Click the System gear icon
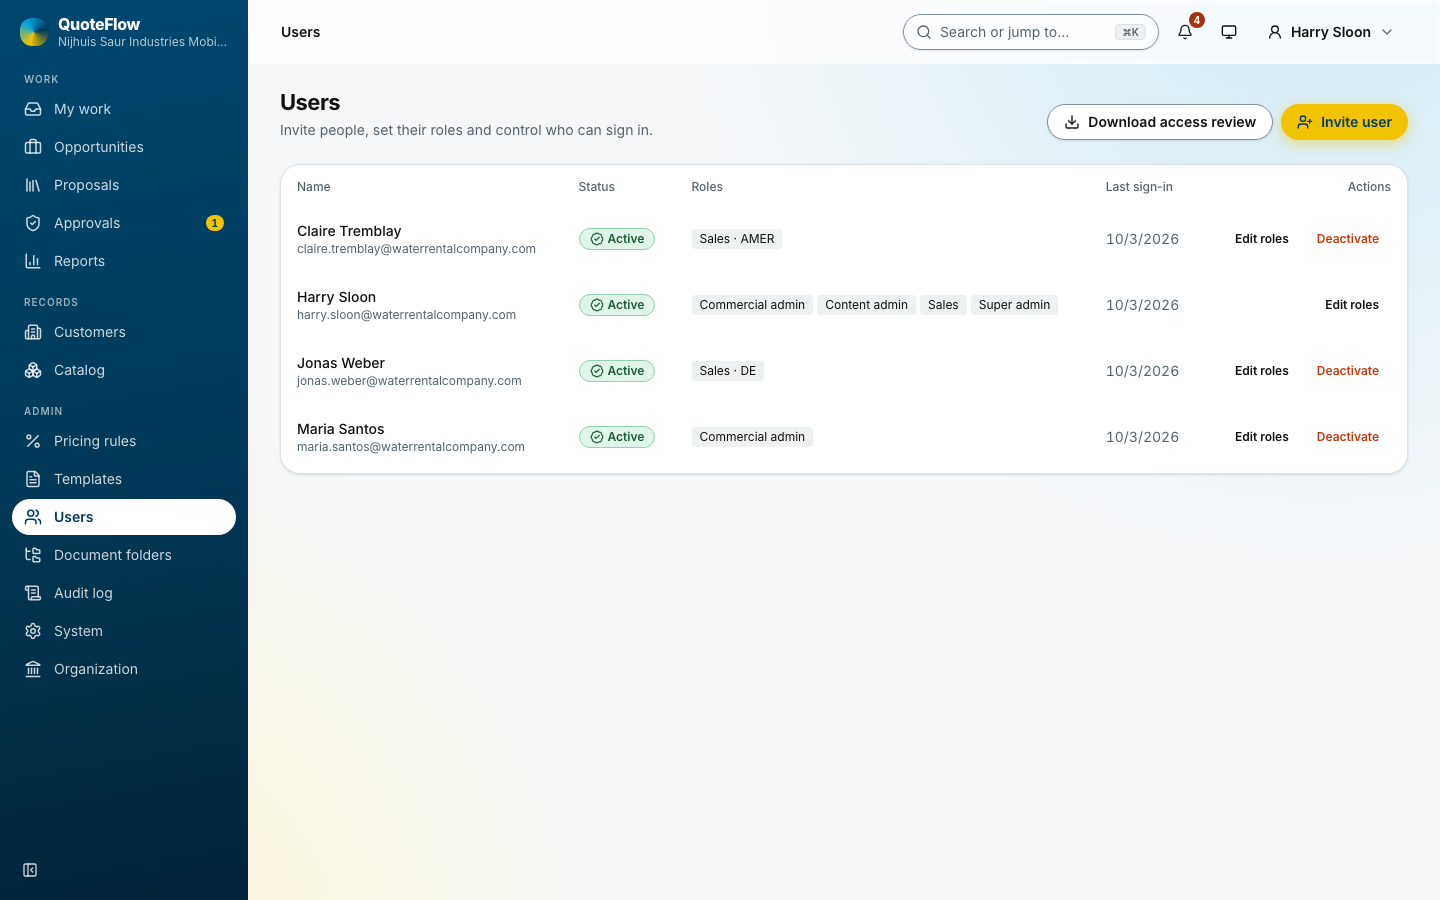The height and width of the screenshot is (900, 1440). [x=33, y=631]
